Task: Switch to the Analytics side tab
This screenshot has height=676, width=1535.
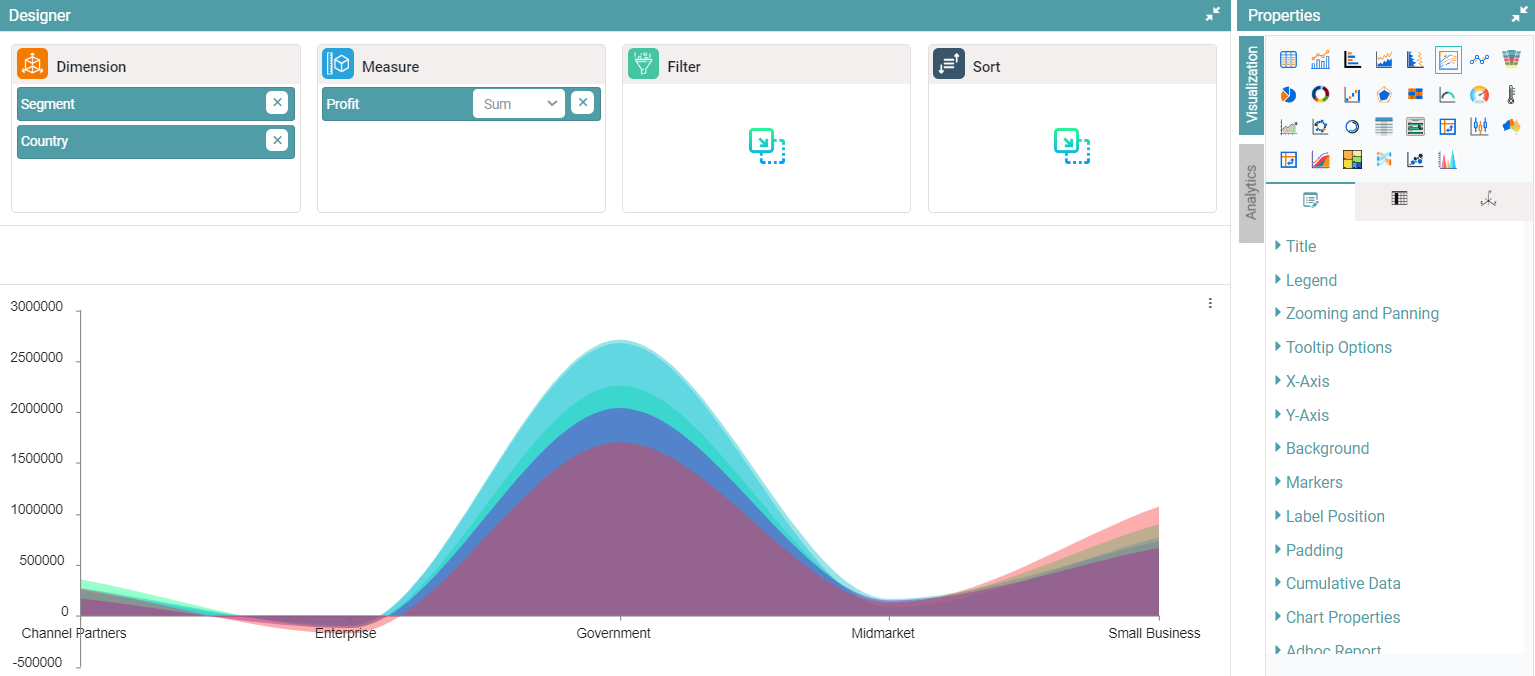Action: pos(1250,193)
